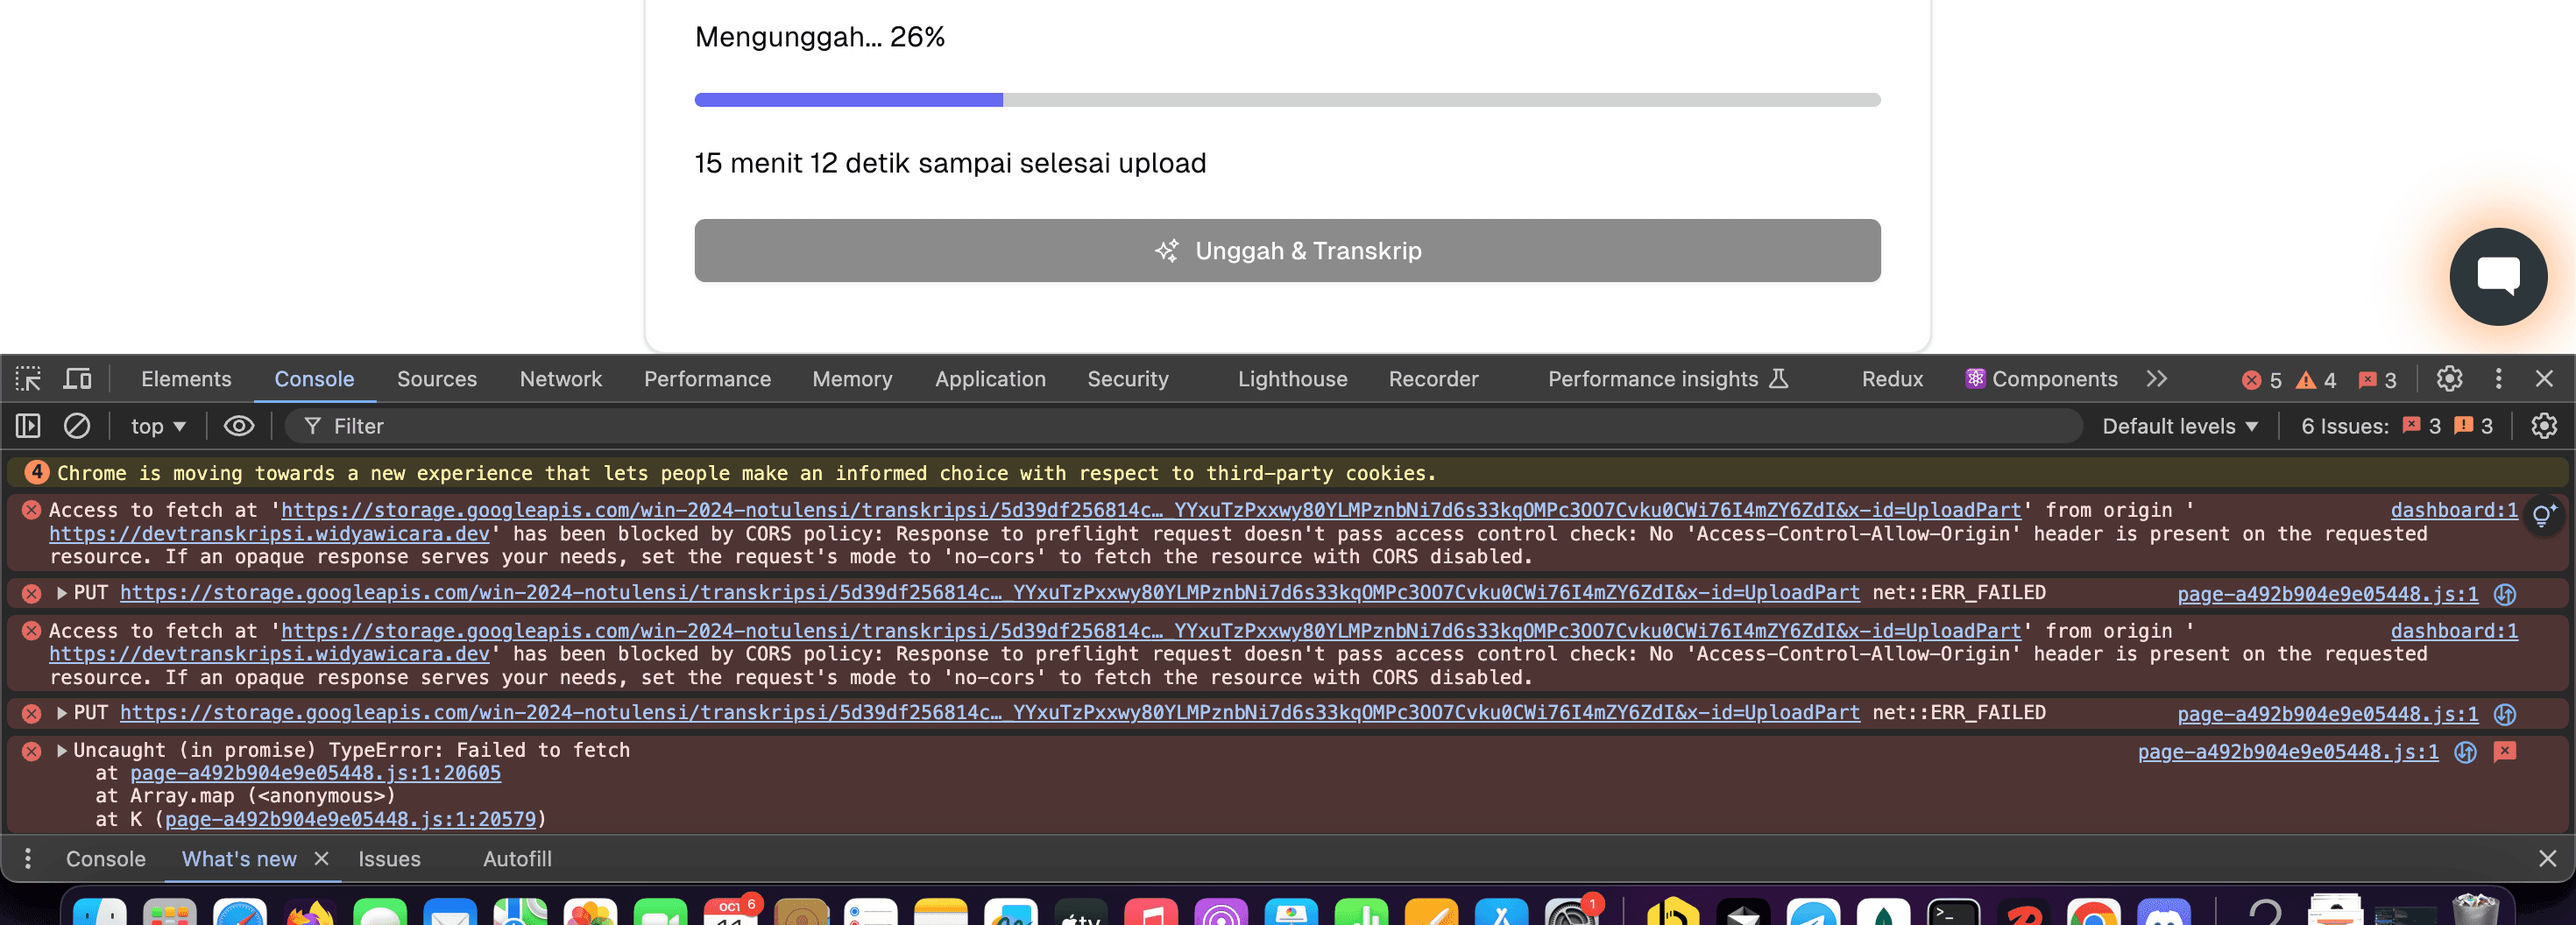Switch to the Application tab

point(990,379)
